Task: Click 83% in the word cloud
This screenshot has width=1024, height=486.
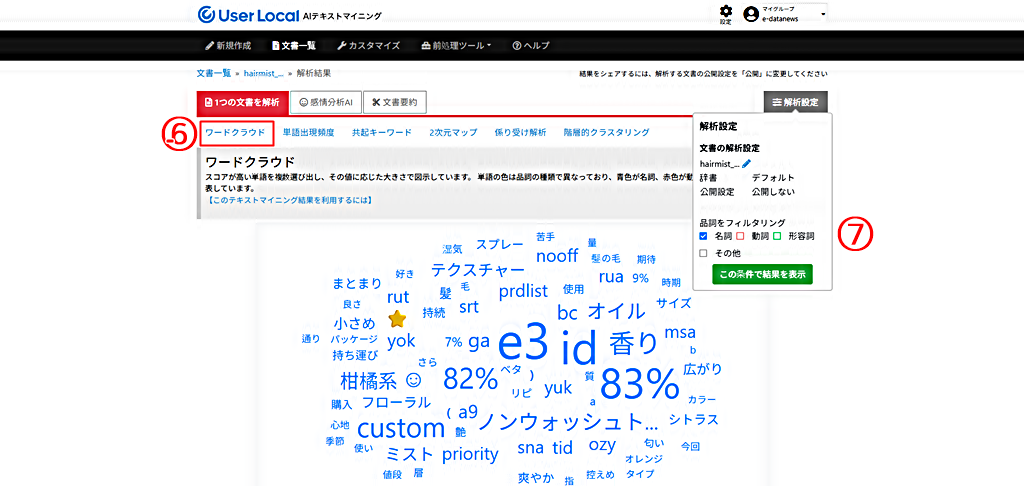Action: point(640,384)
